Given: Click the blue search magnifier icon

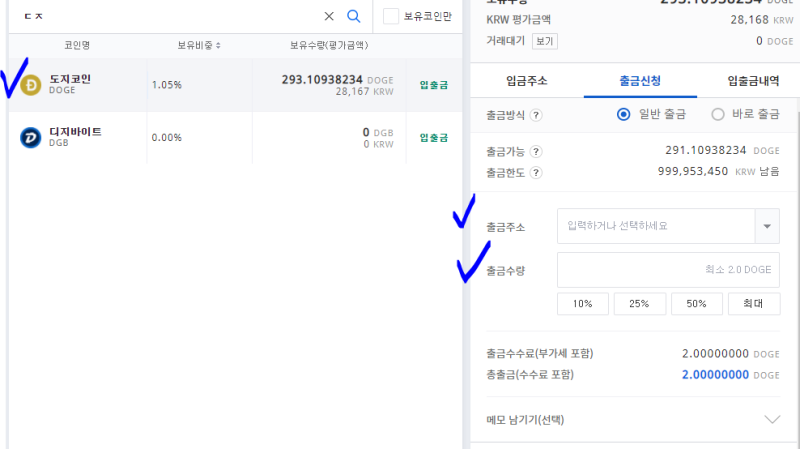Looking at the screenshot, I should point(354,16).
